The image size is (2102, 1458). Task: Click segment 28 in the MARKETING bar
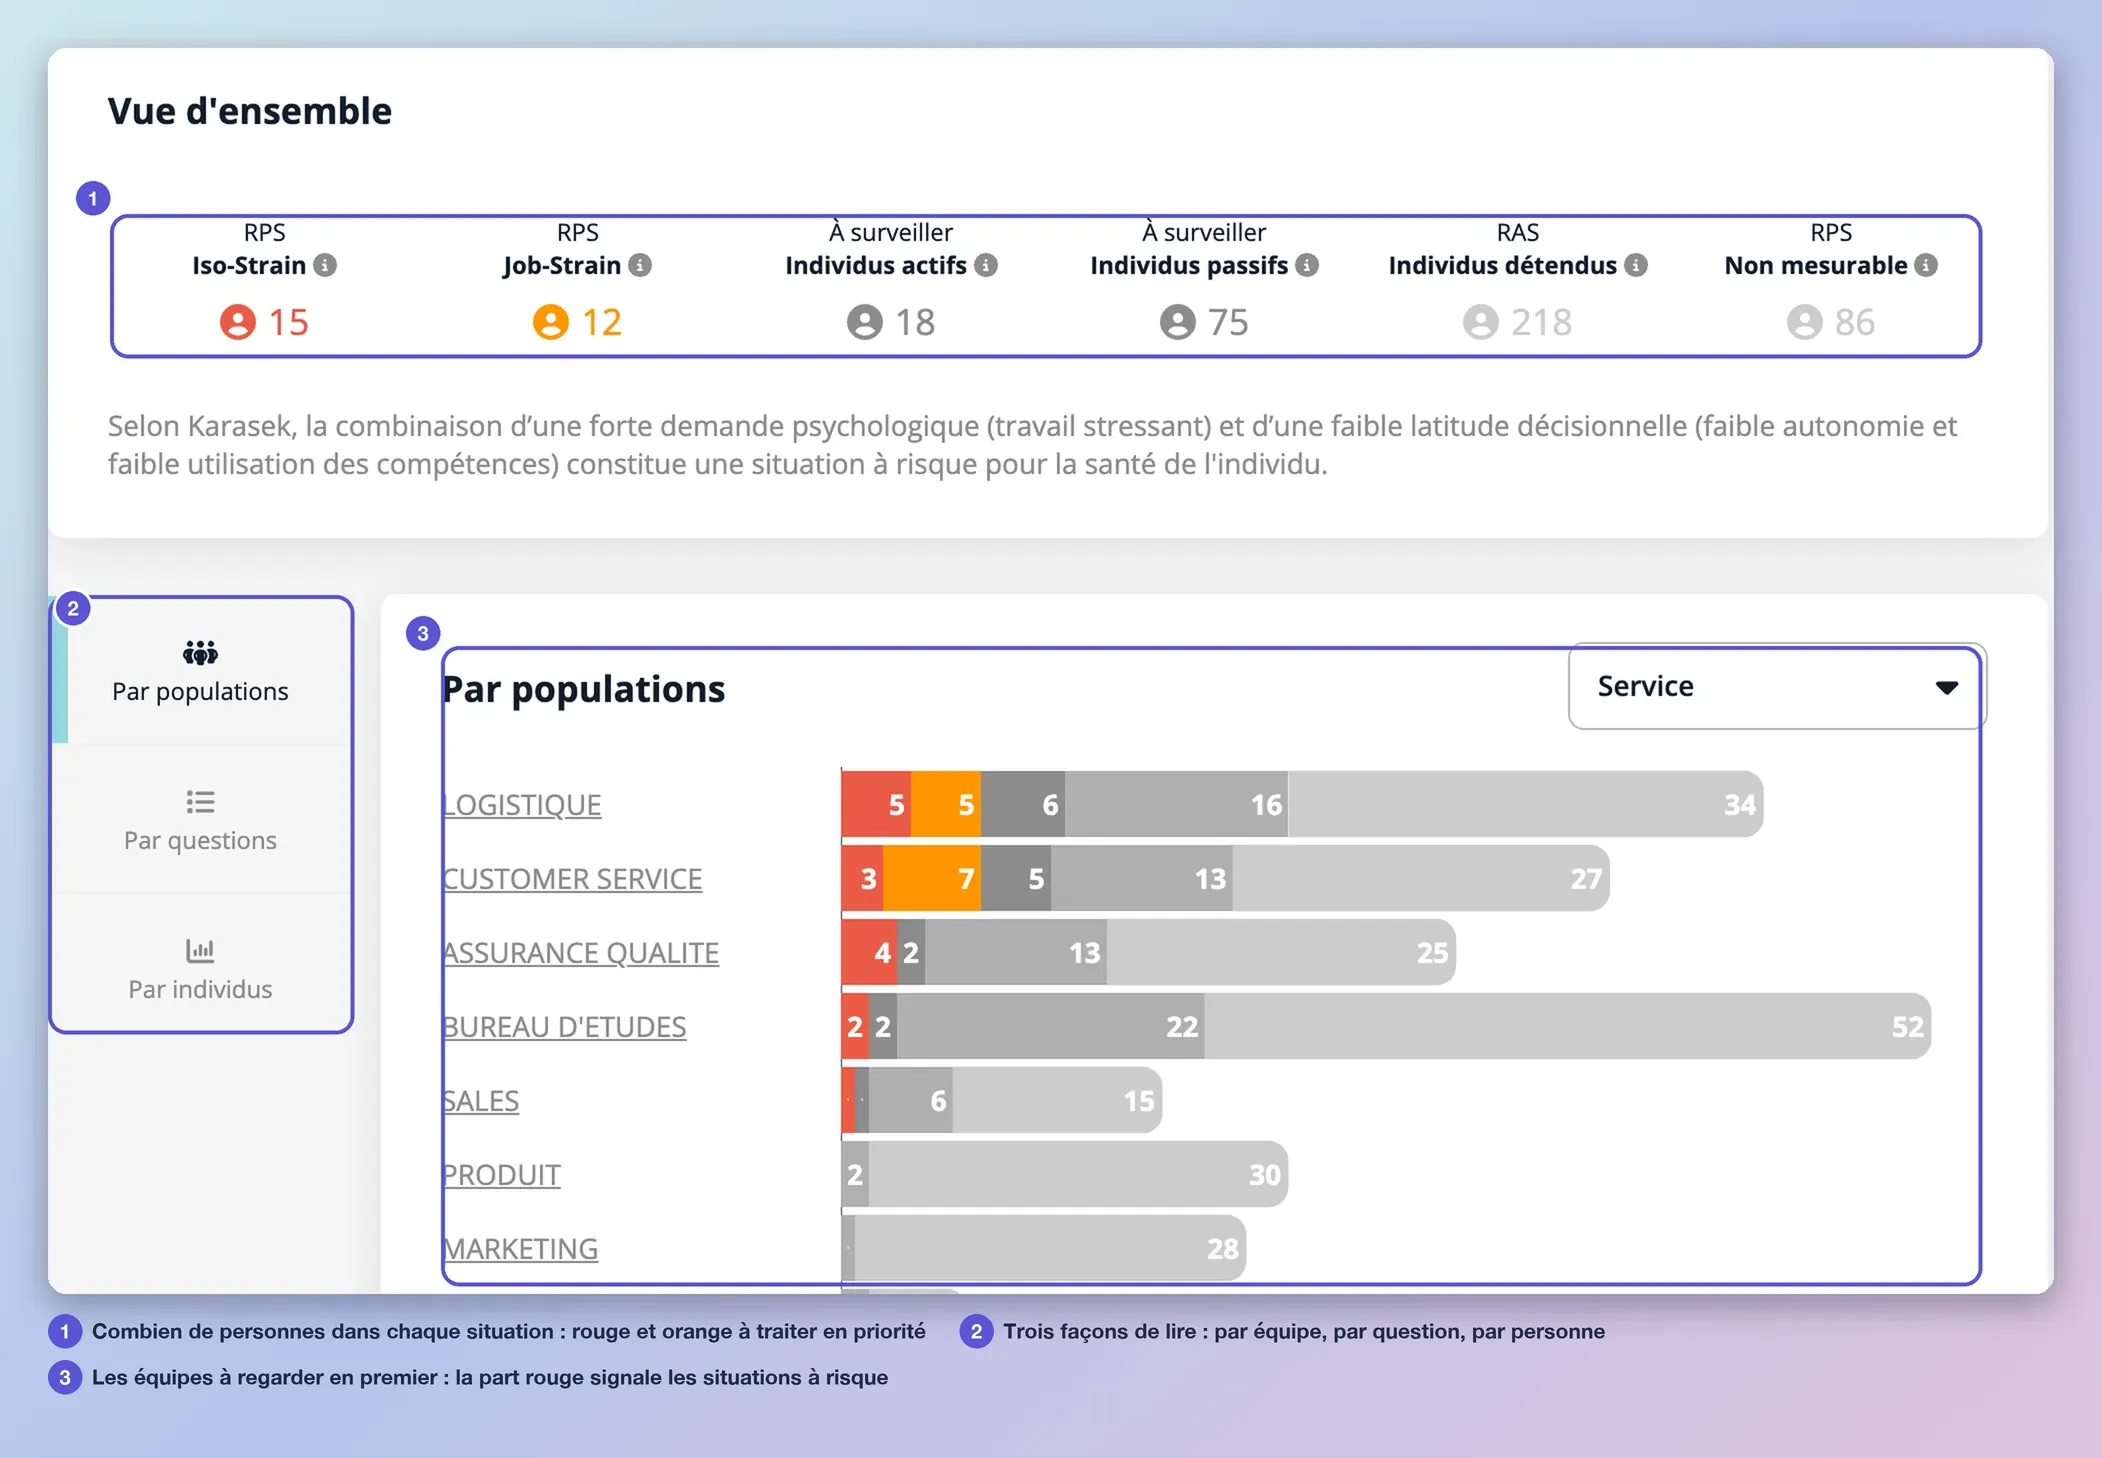click(x=1050, y=1248)
